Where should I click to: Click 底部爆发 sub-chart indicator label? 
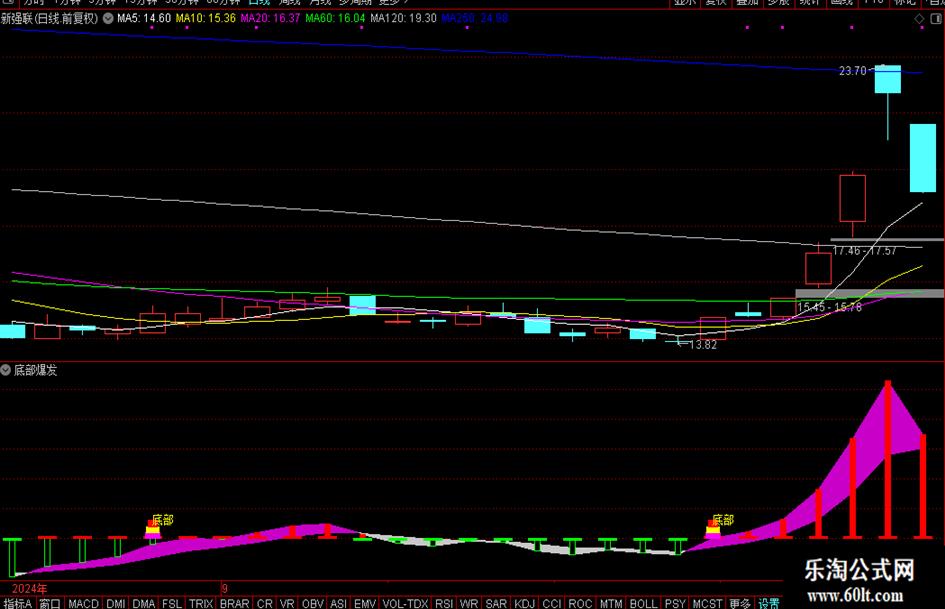[36, 370]
